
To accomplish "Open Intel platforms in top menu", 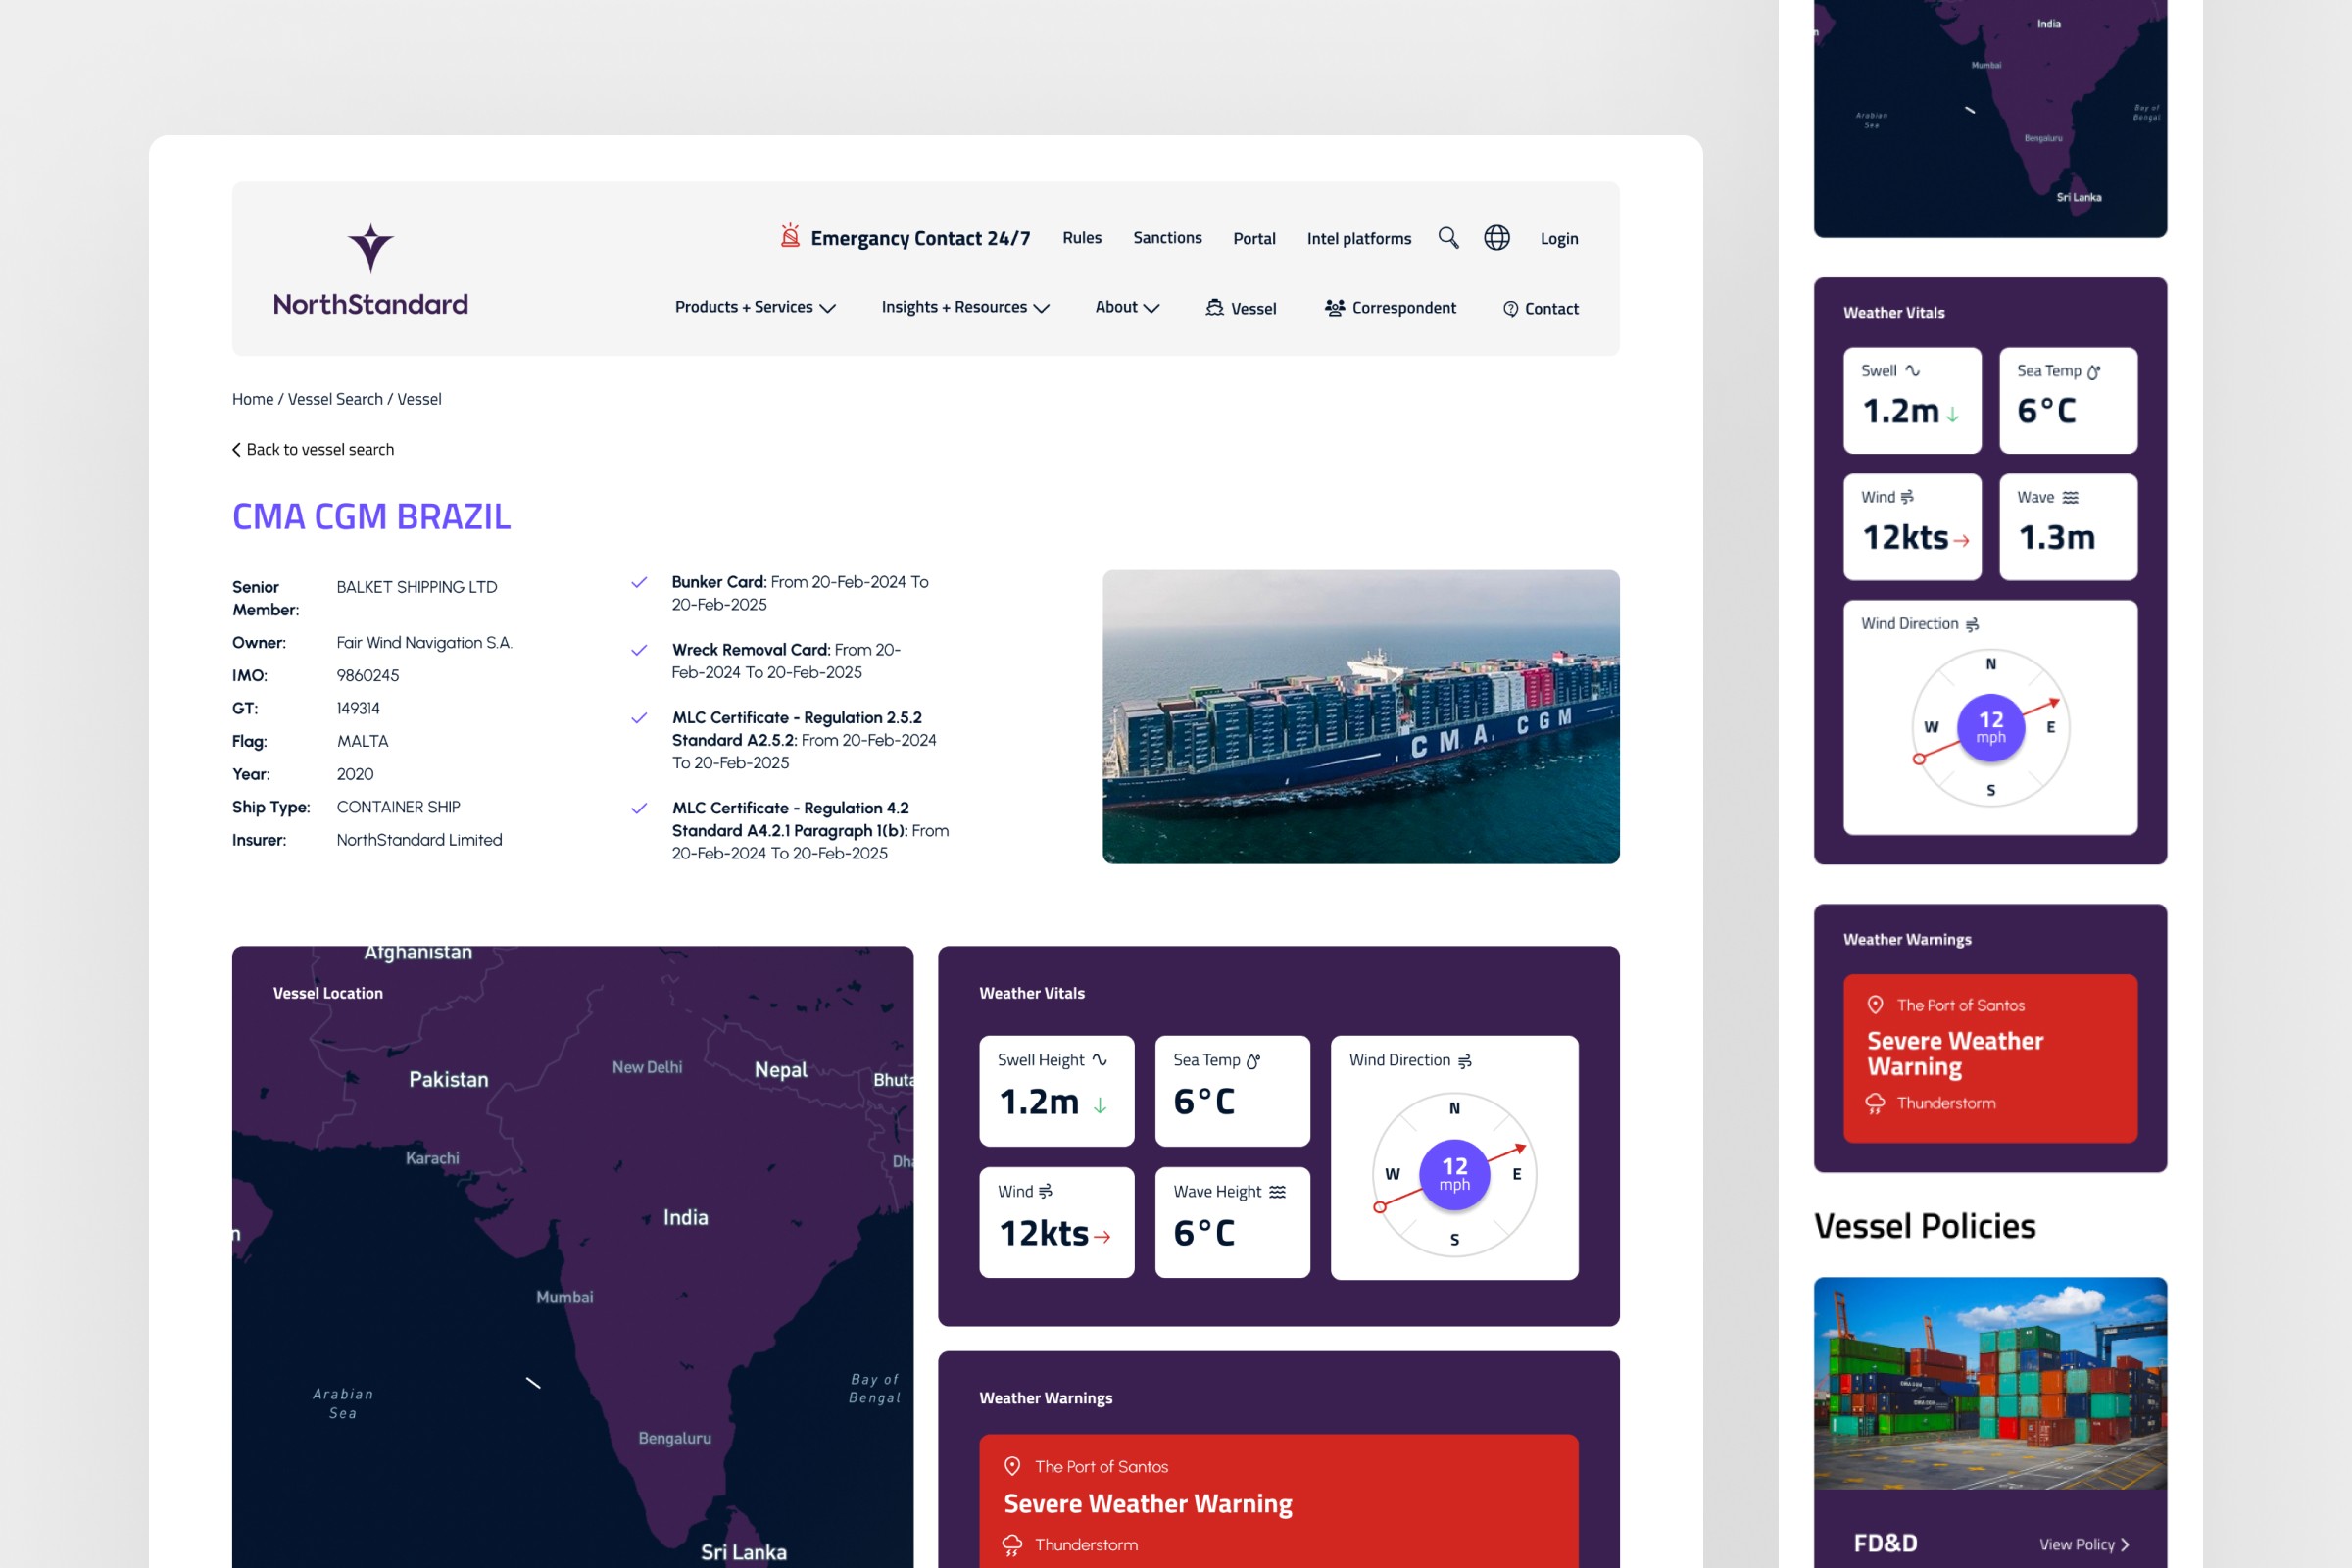I will click(1358, 239).
